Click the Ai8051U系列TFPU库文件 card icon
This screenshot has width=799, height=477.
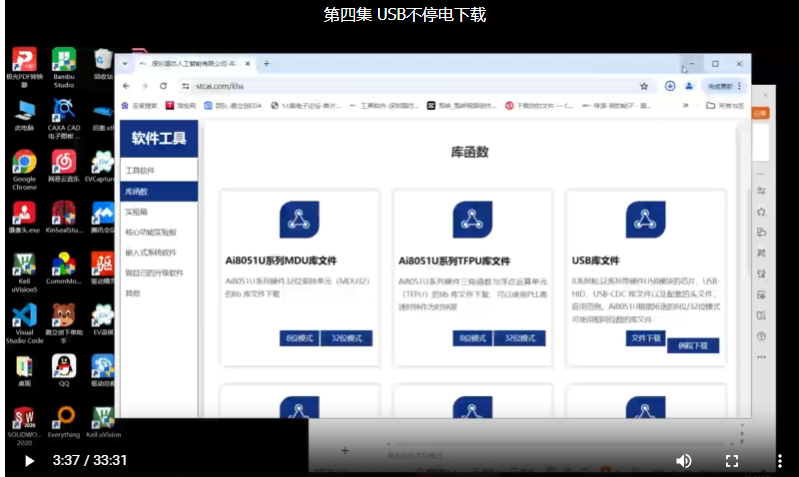[x=472, y=220]
